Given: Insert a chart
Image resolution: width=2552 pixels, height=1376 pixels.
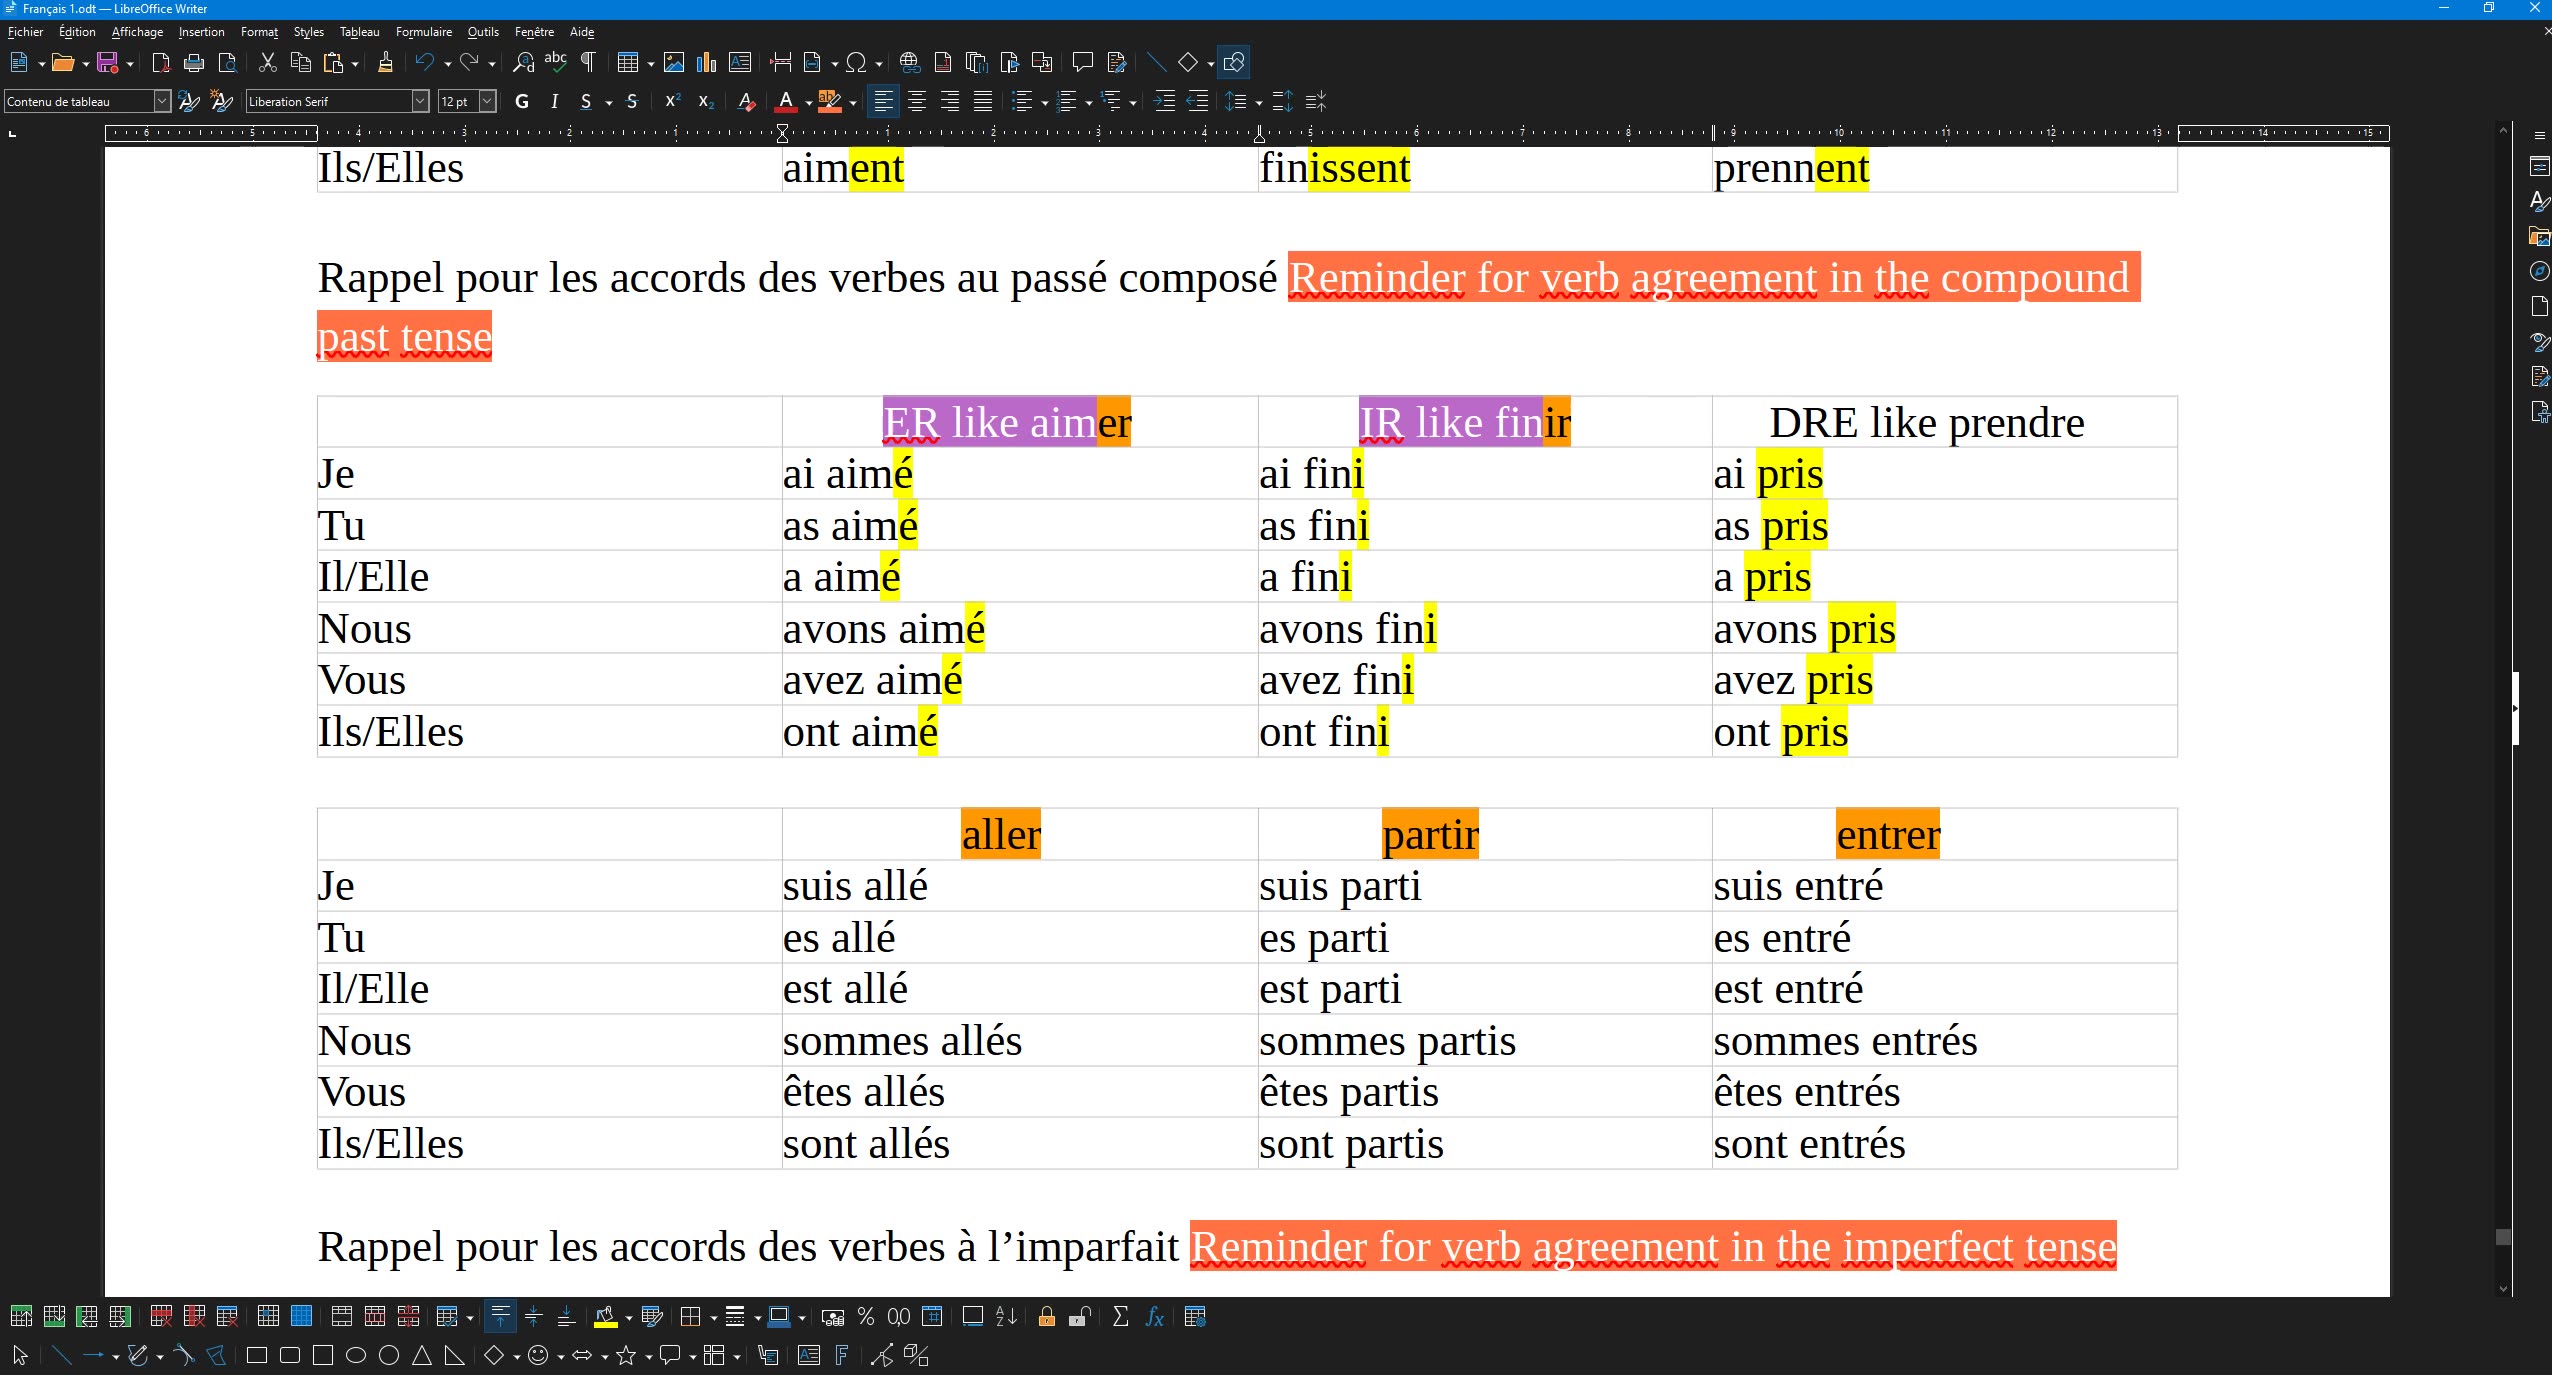Looking at the screenshot, I should [x=705, y=62].
